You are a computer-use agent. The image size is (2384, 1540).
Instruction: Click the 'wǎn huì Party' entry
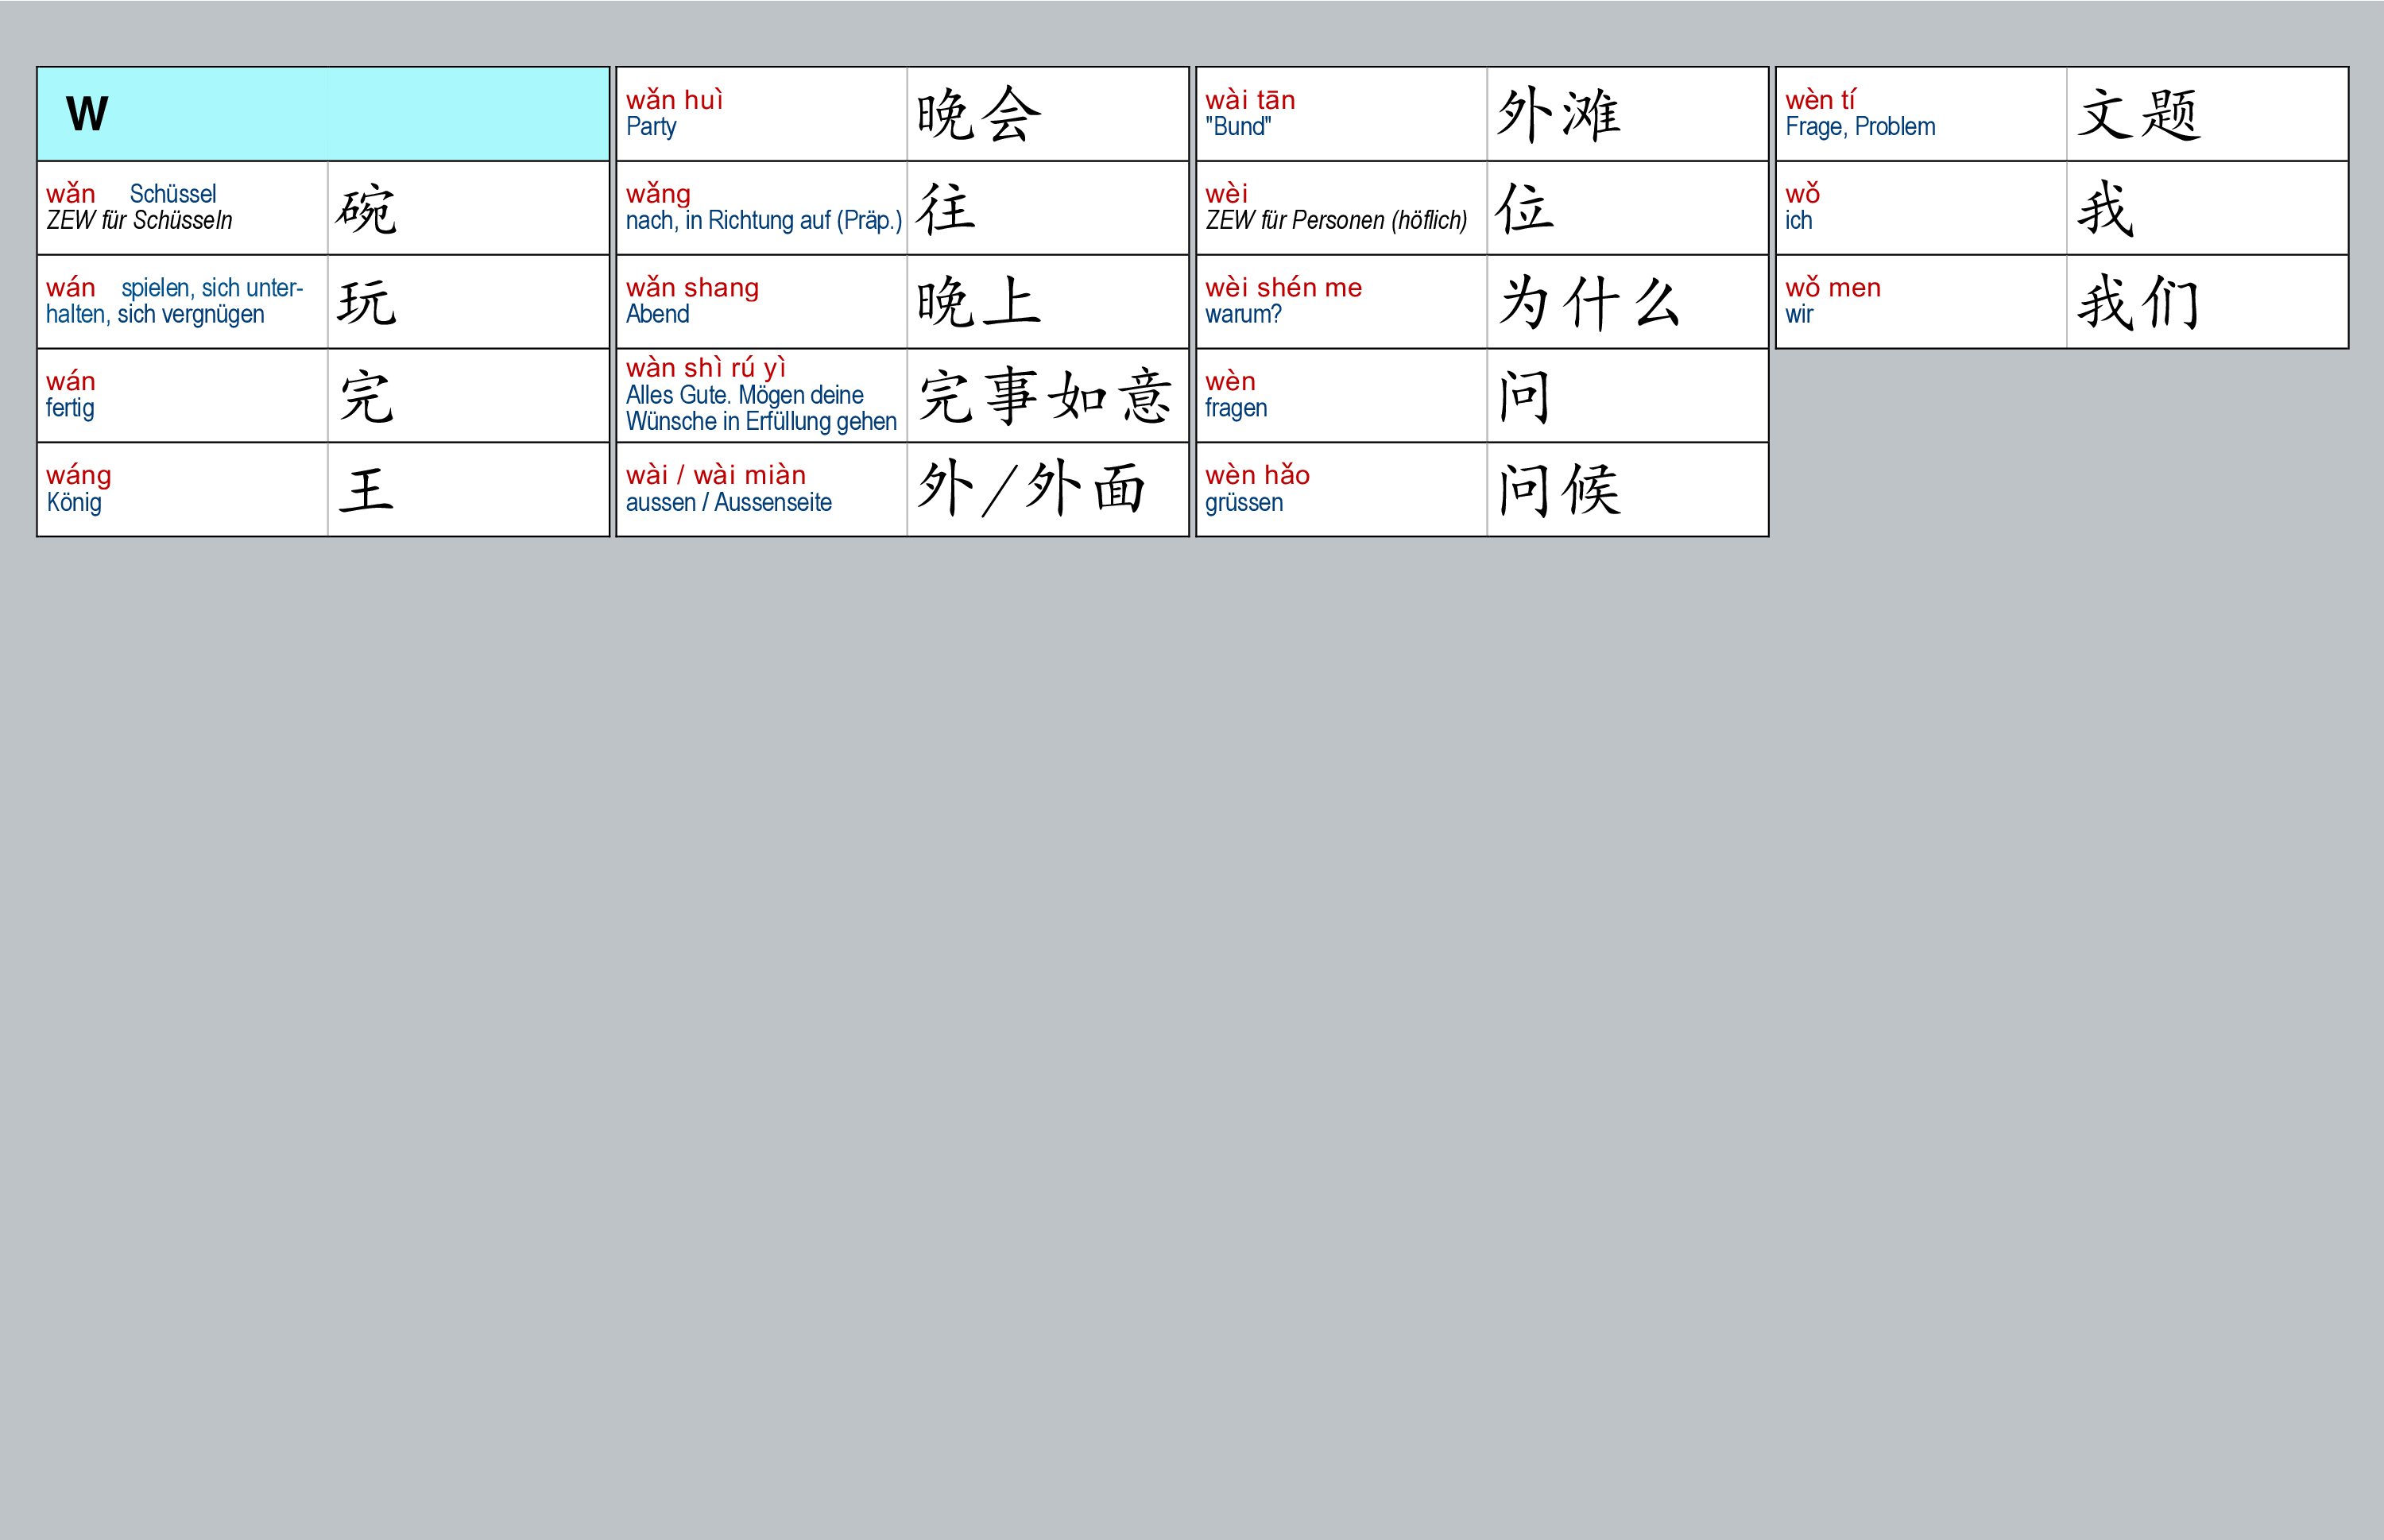tap(761, 114)
